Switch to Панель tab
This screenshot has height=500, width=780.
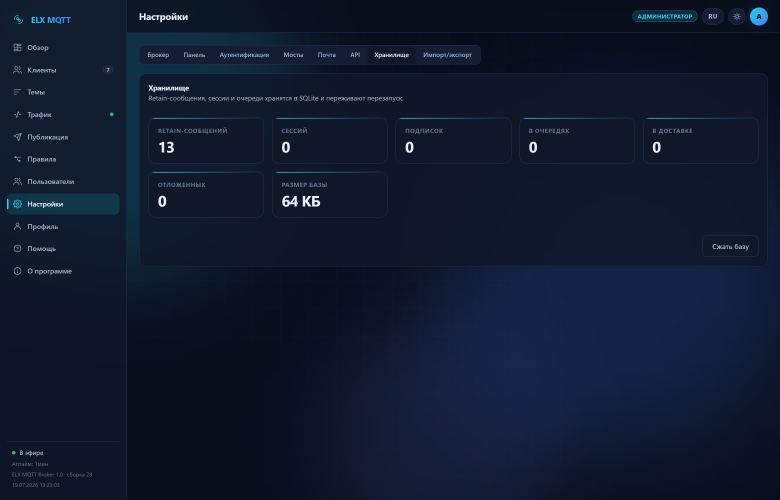pos(194,55)
